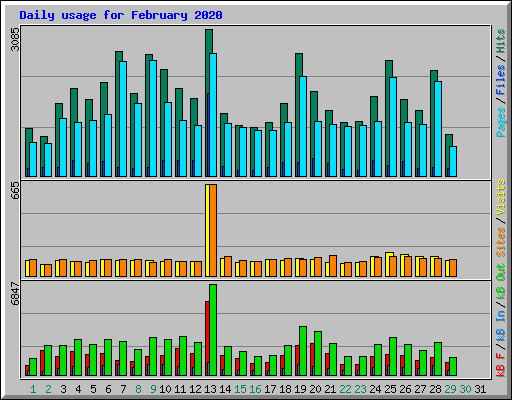Select the green kB Out bar for day 19
The height and width of the screenshot is (400, 512).
303,351
